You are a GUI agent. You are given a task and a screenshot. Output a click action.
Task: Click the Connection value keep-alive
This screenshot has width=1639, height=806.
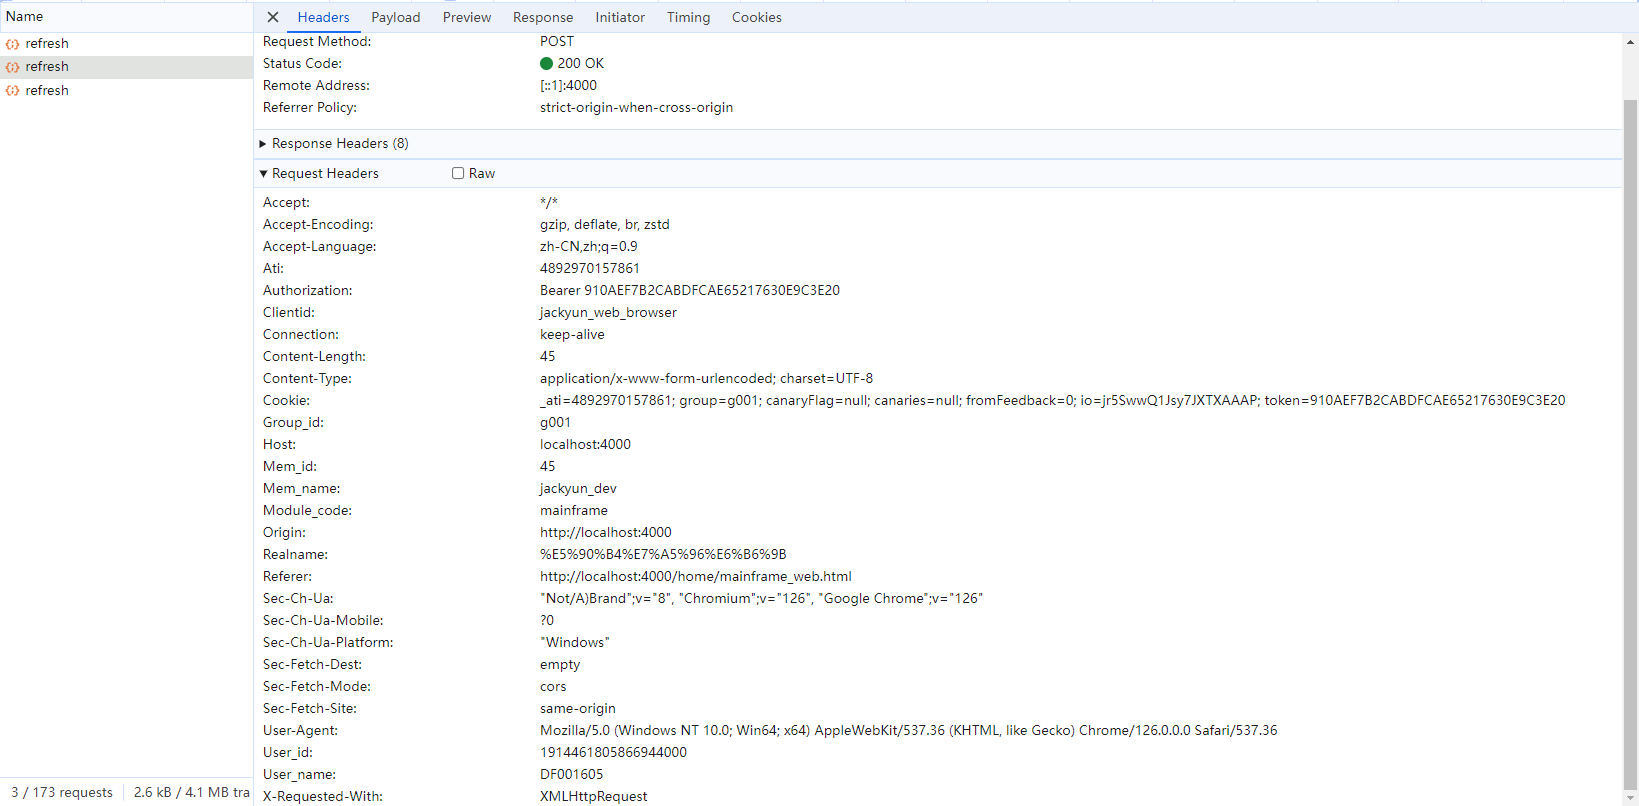572,335
